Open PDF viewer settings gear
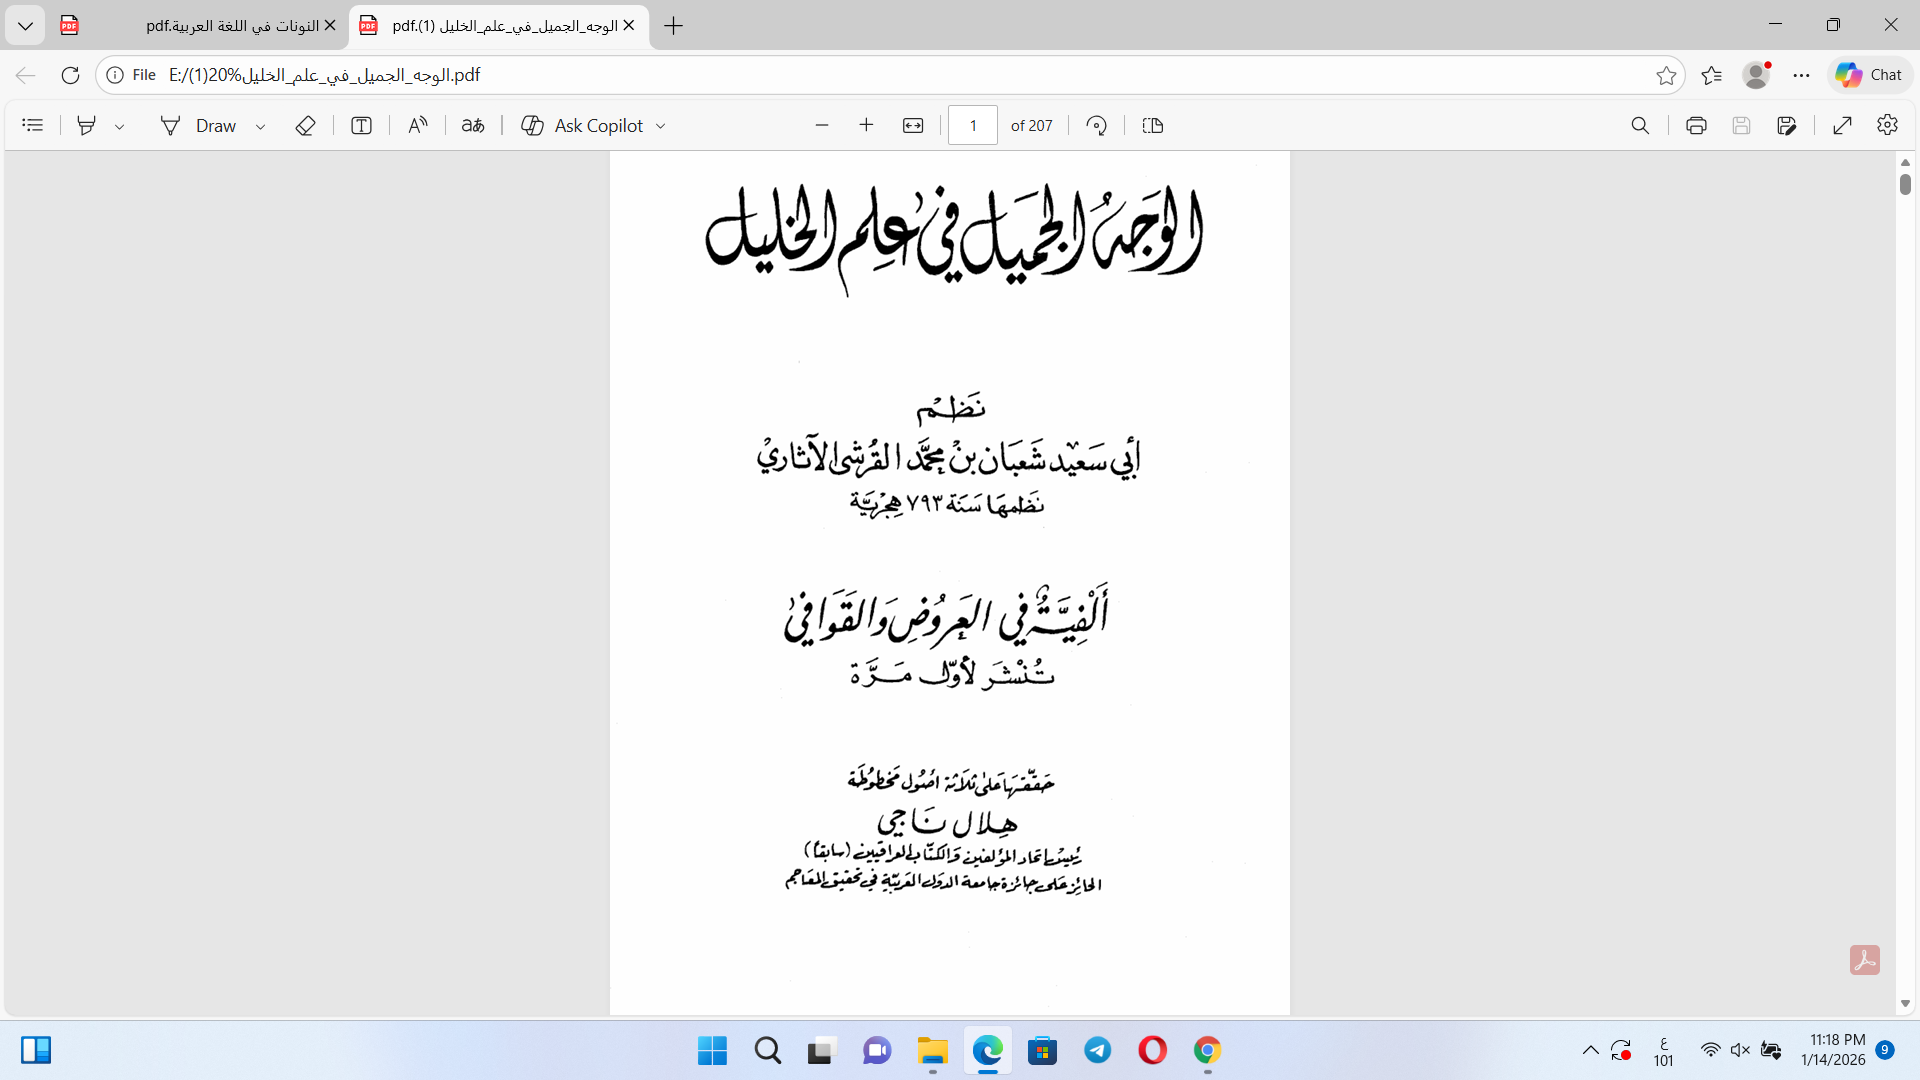Viewport: 1920px width, 1080px height. pos(1888,125)
